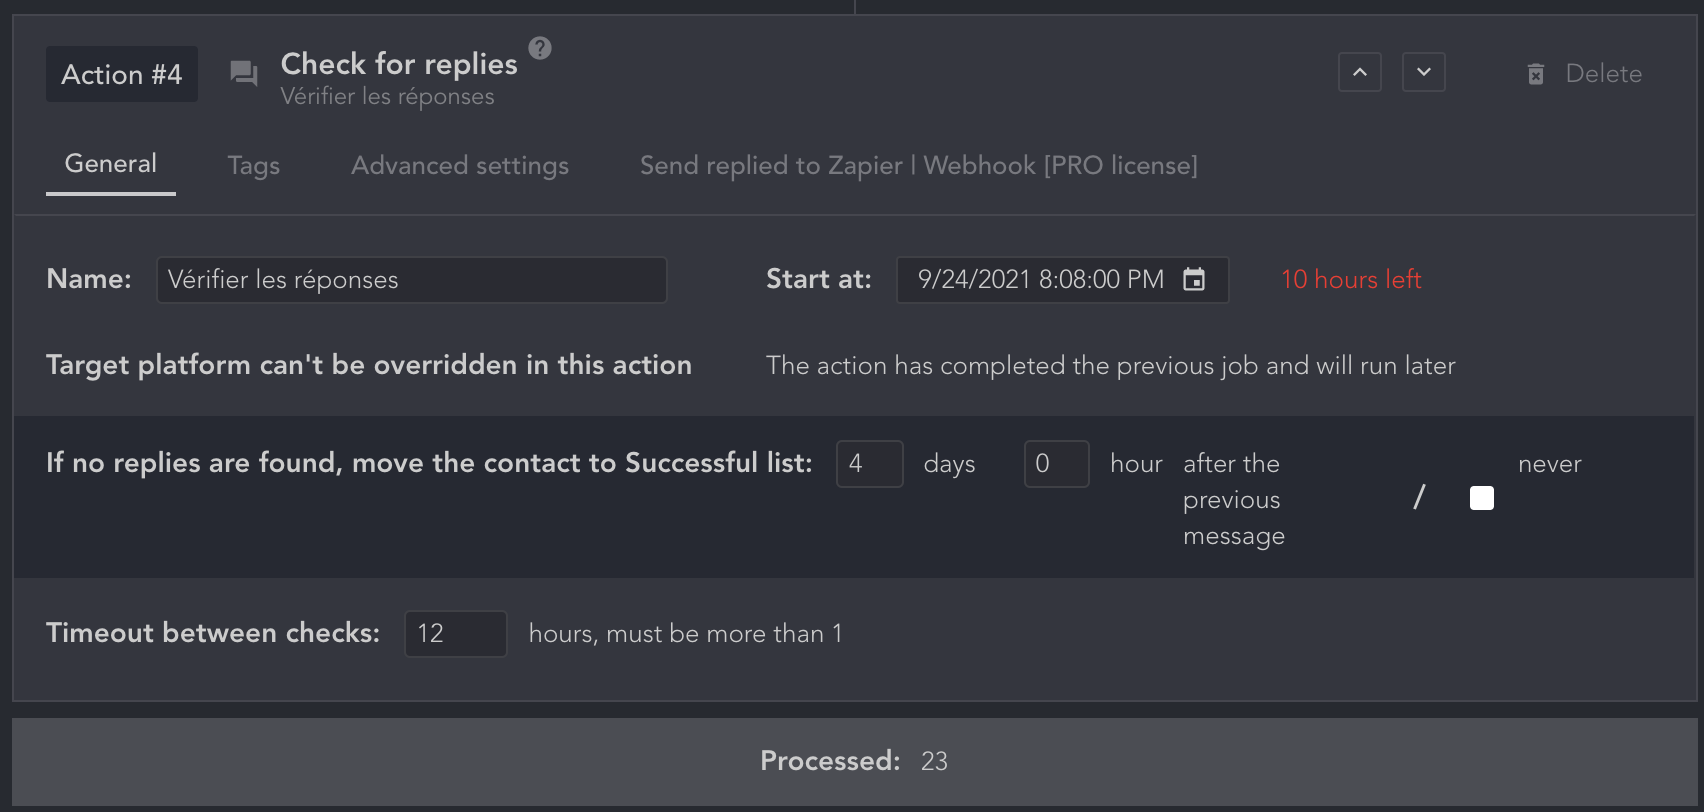Viewport: 1704px width, 812px height.
Task: Enable the never checkbox
Action: tap(1482, 498)
